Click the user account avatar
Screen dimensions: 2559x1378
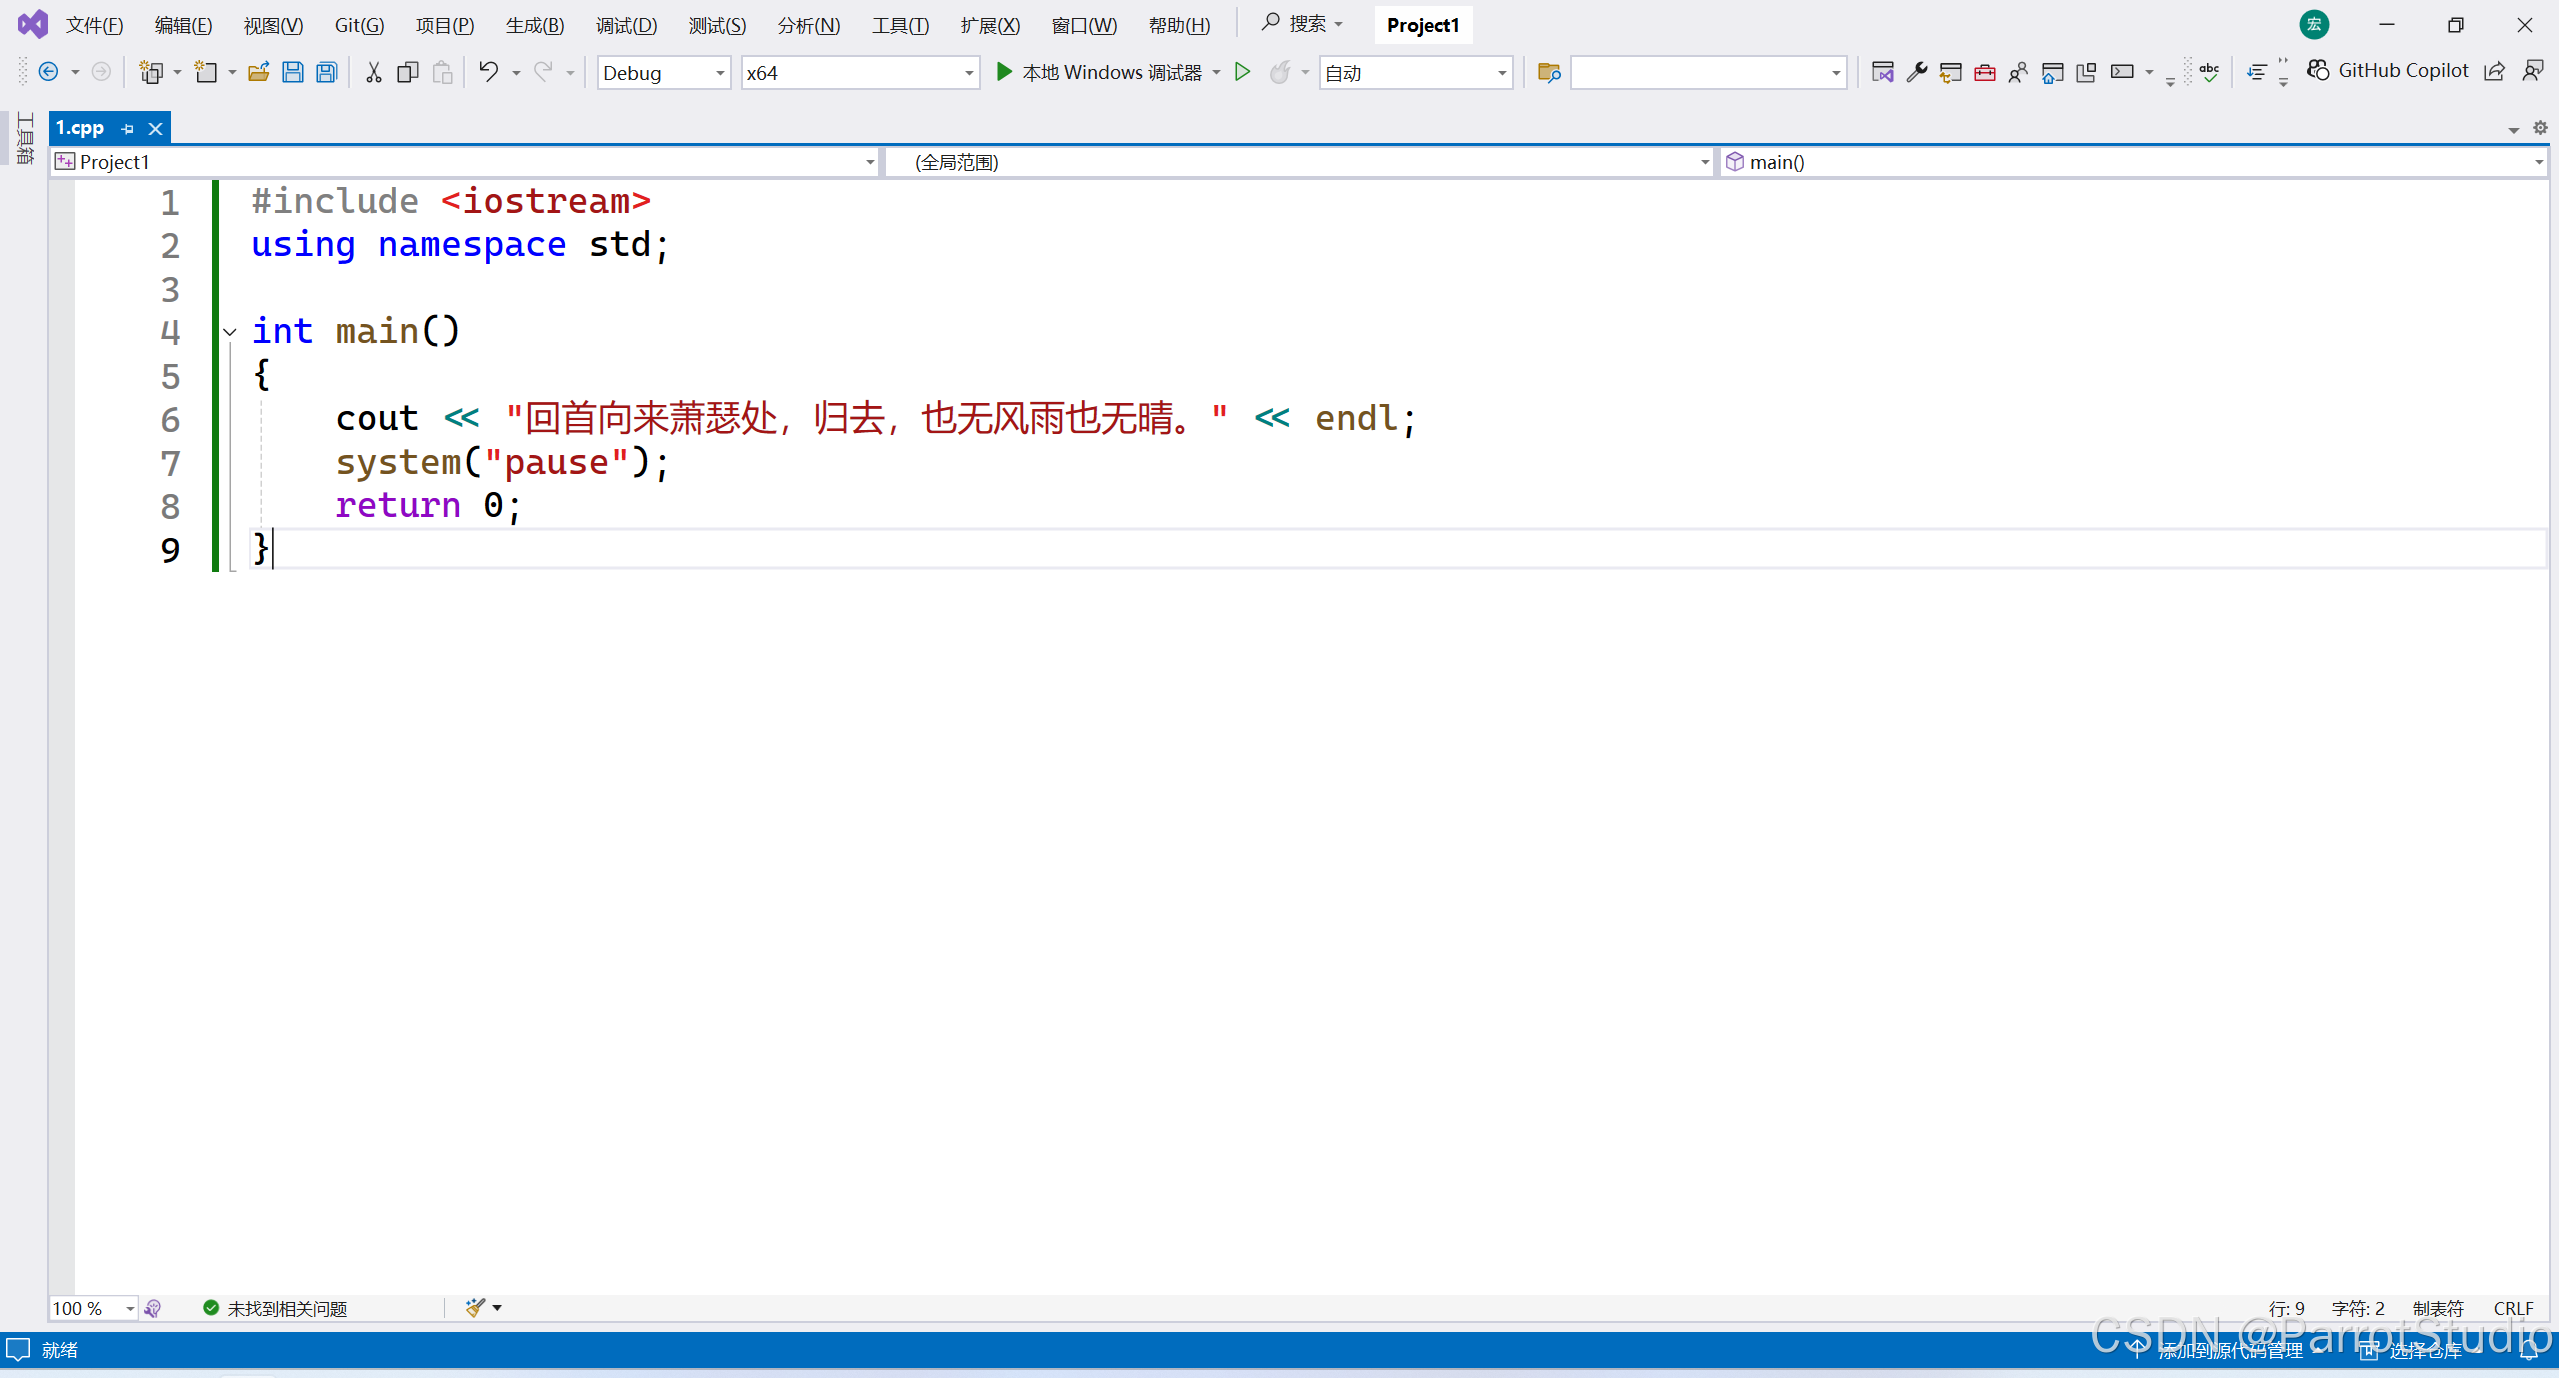pyautogui.click(x=2314, y=25)
